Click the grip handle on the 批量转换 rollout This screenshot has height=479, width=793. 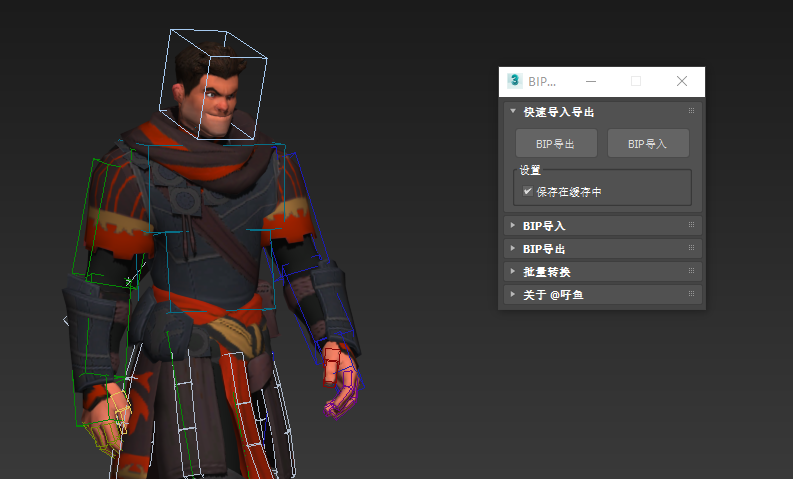click(691, 271)
